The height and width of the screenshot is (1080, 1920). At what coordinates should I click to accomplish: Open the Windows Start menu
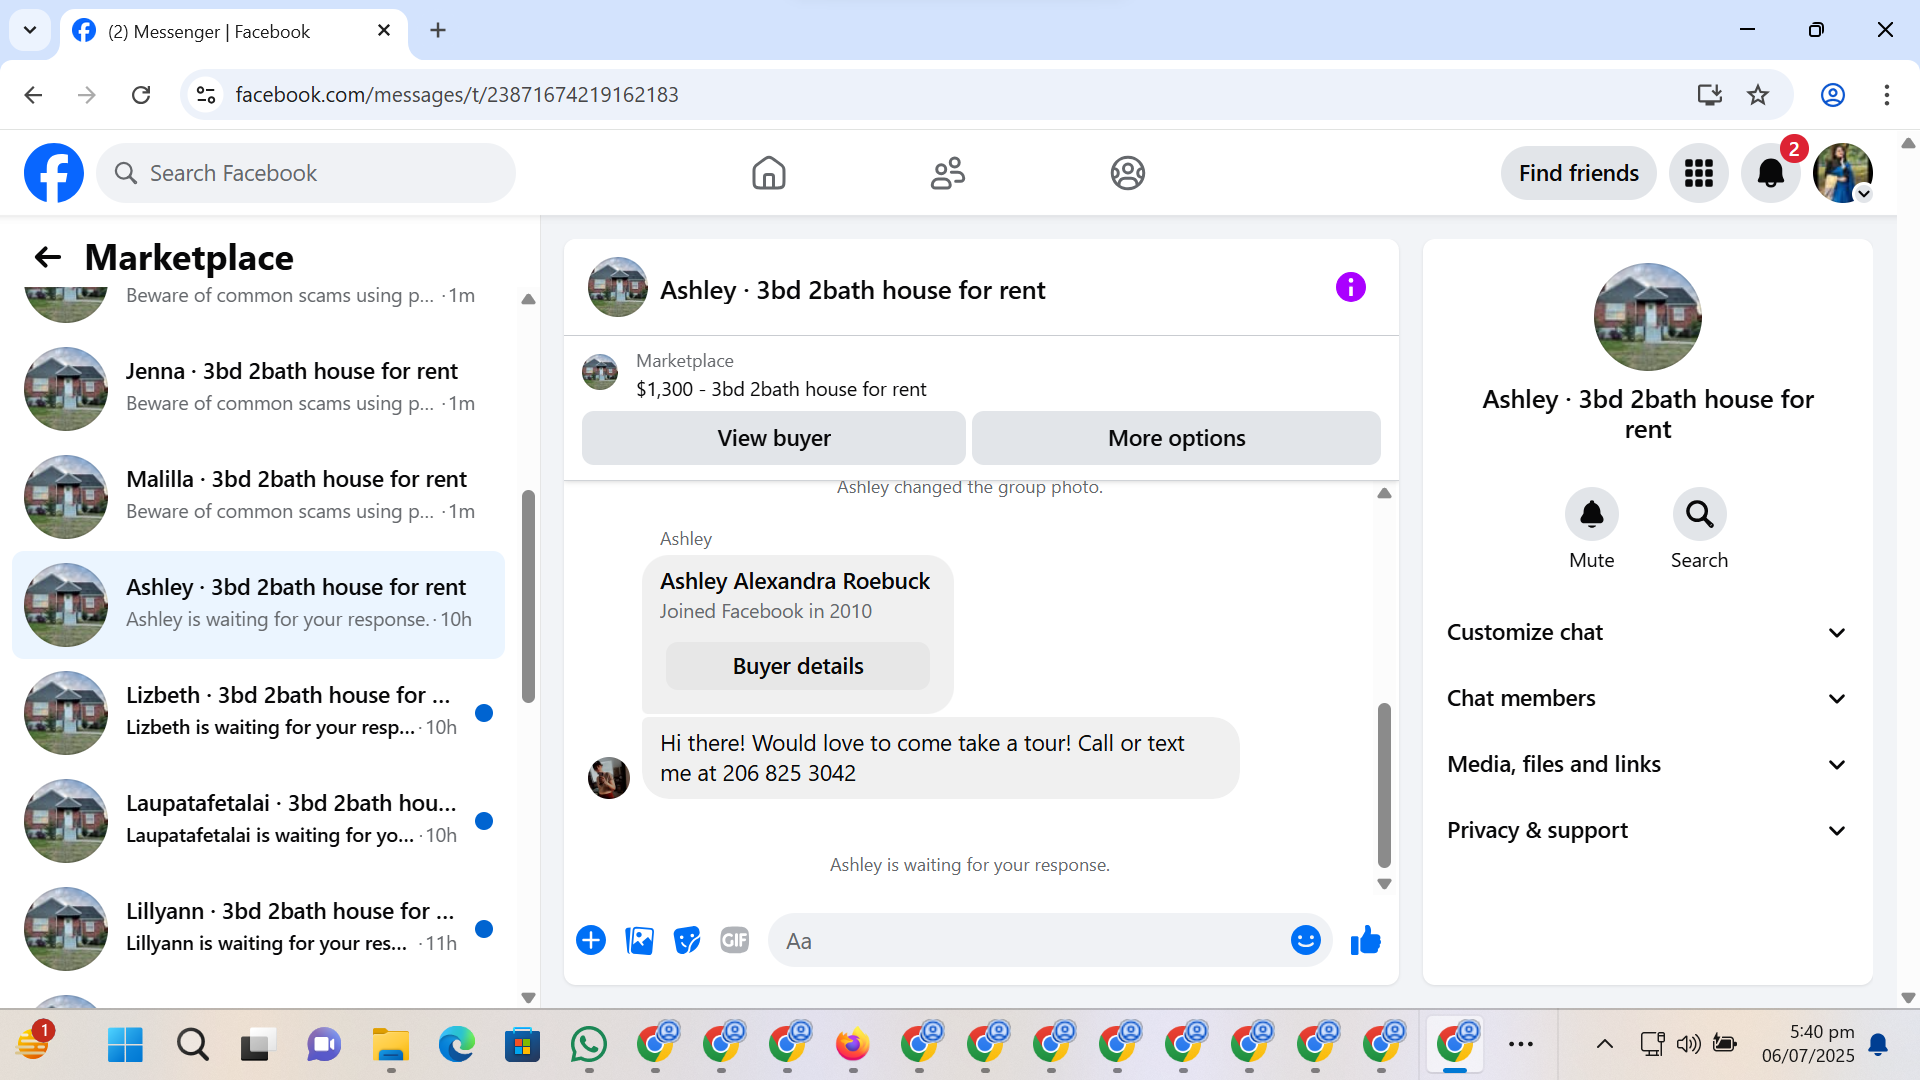point(125,1045)
